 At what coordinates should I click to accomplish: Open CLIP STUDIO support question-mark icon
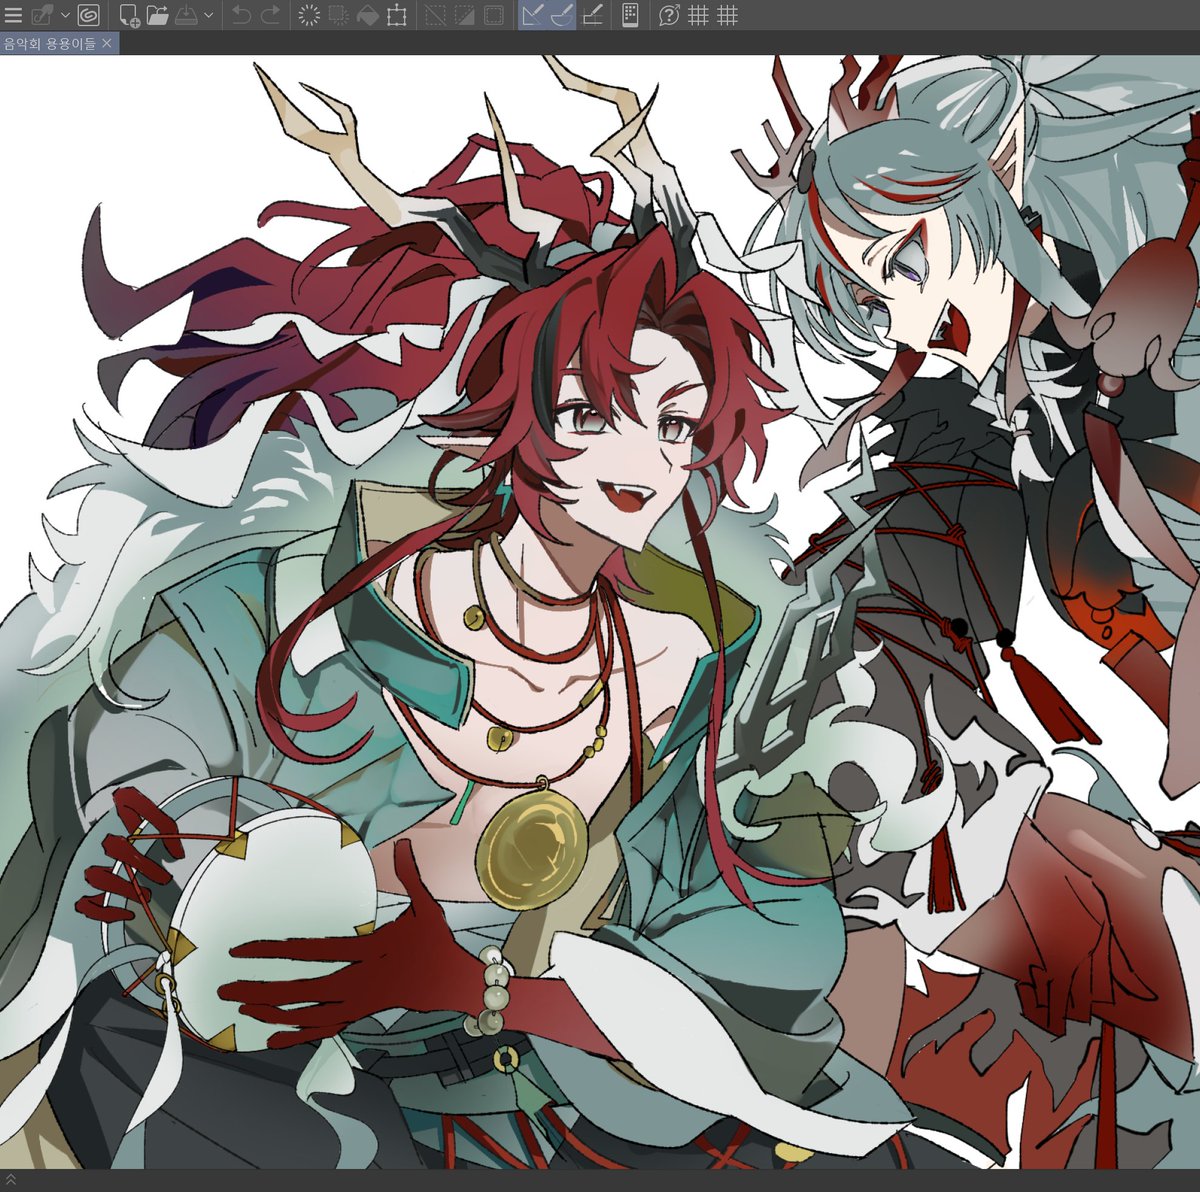tap(669, 15)
